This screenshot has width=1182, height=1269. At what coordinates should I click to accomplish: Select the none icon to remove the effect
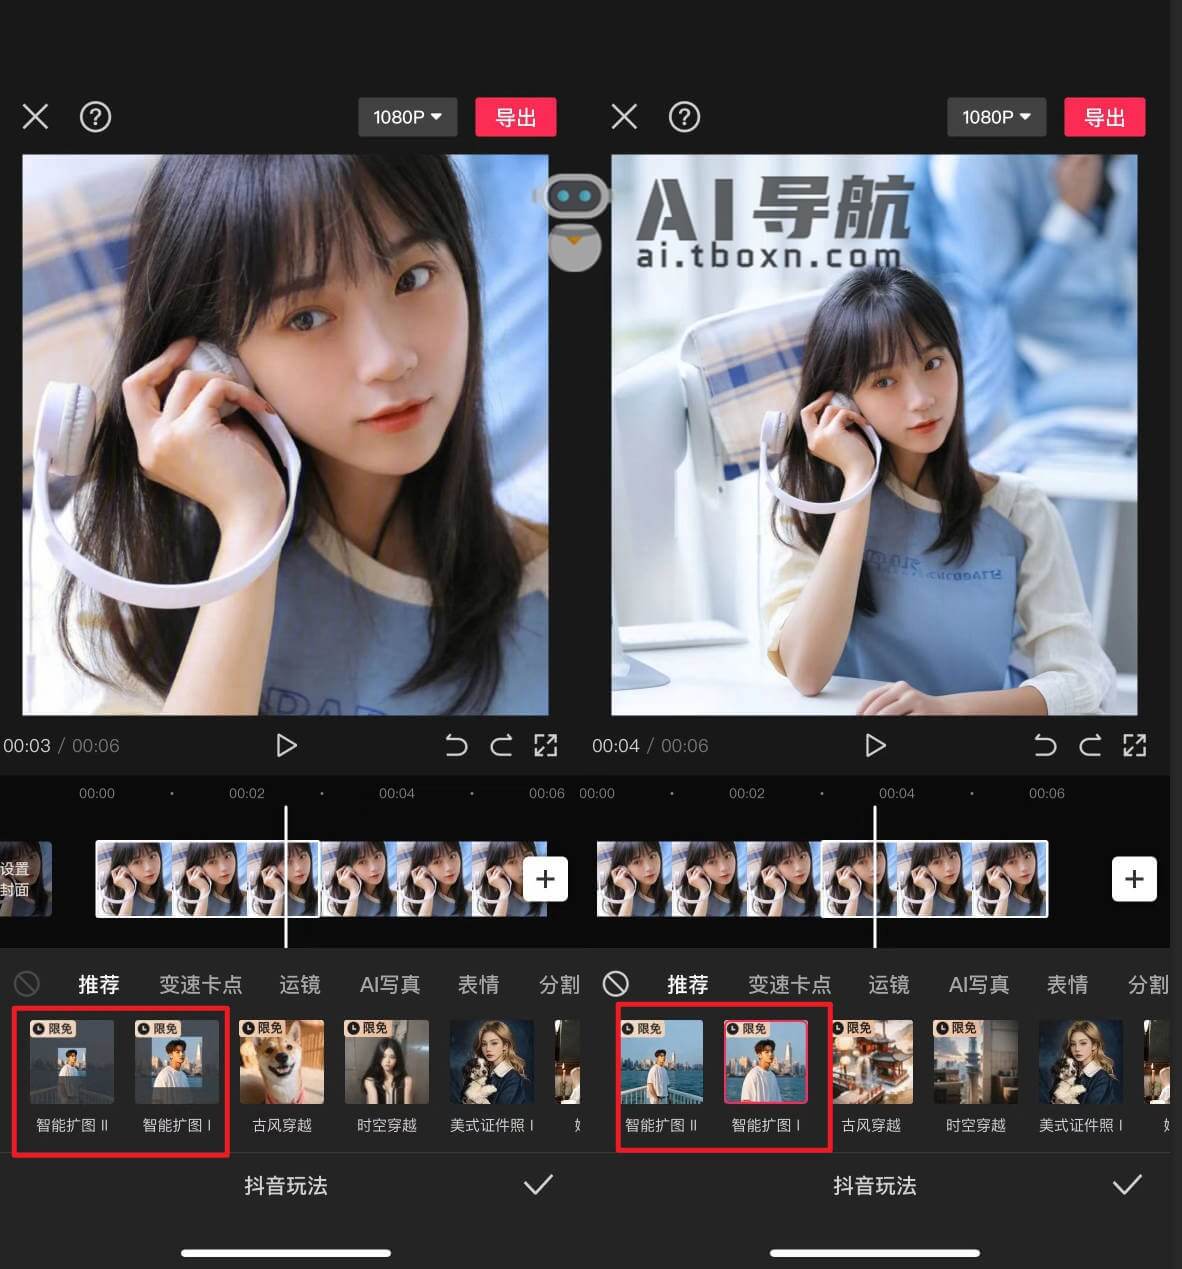(27, 983)
